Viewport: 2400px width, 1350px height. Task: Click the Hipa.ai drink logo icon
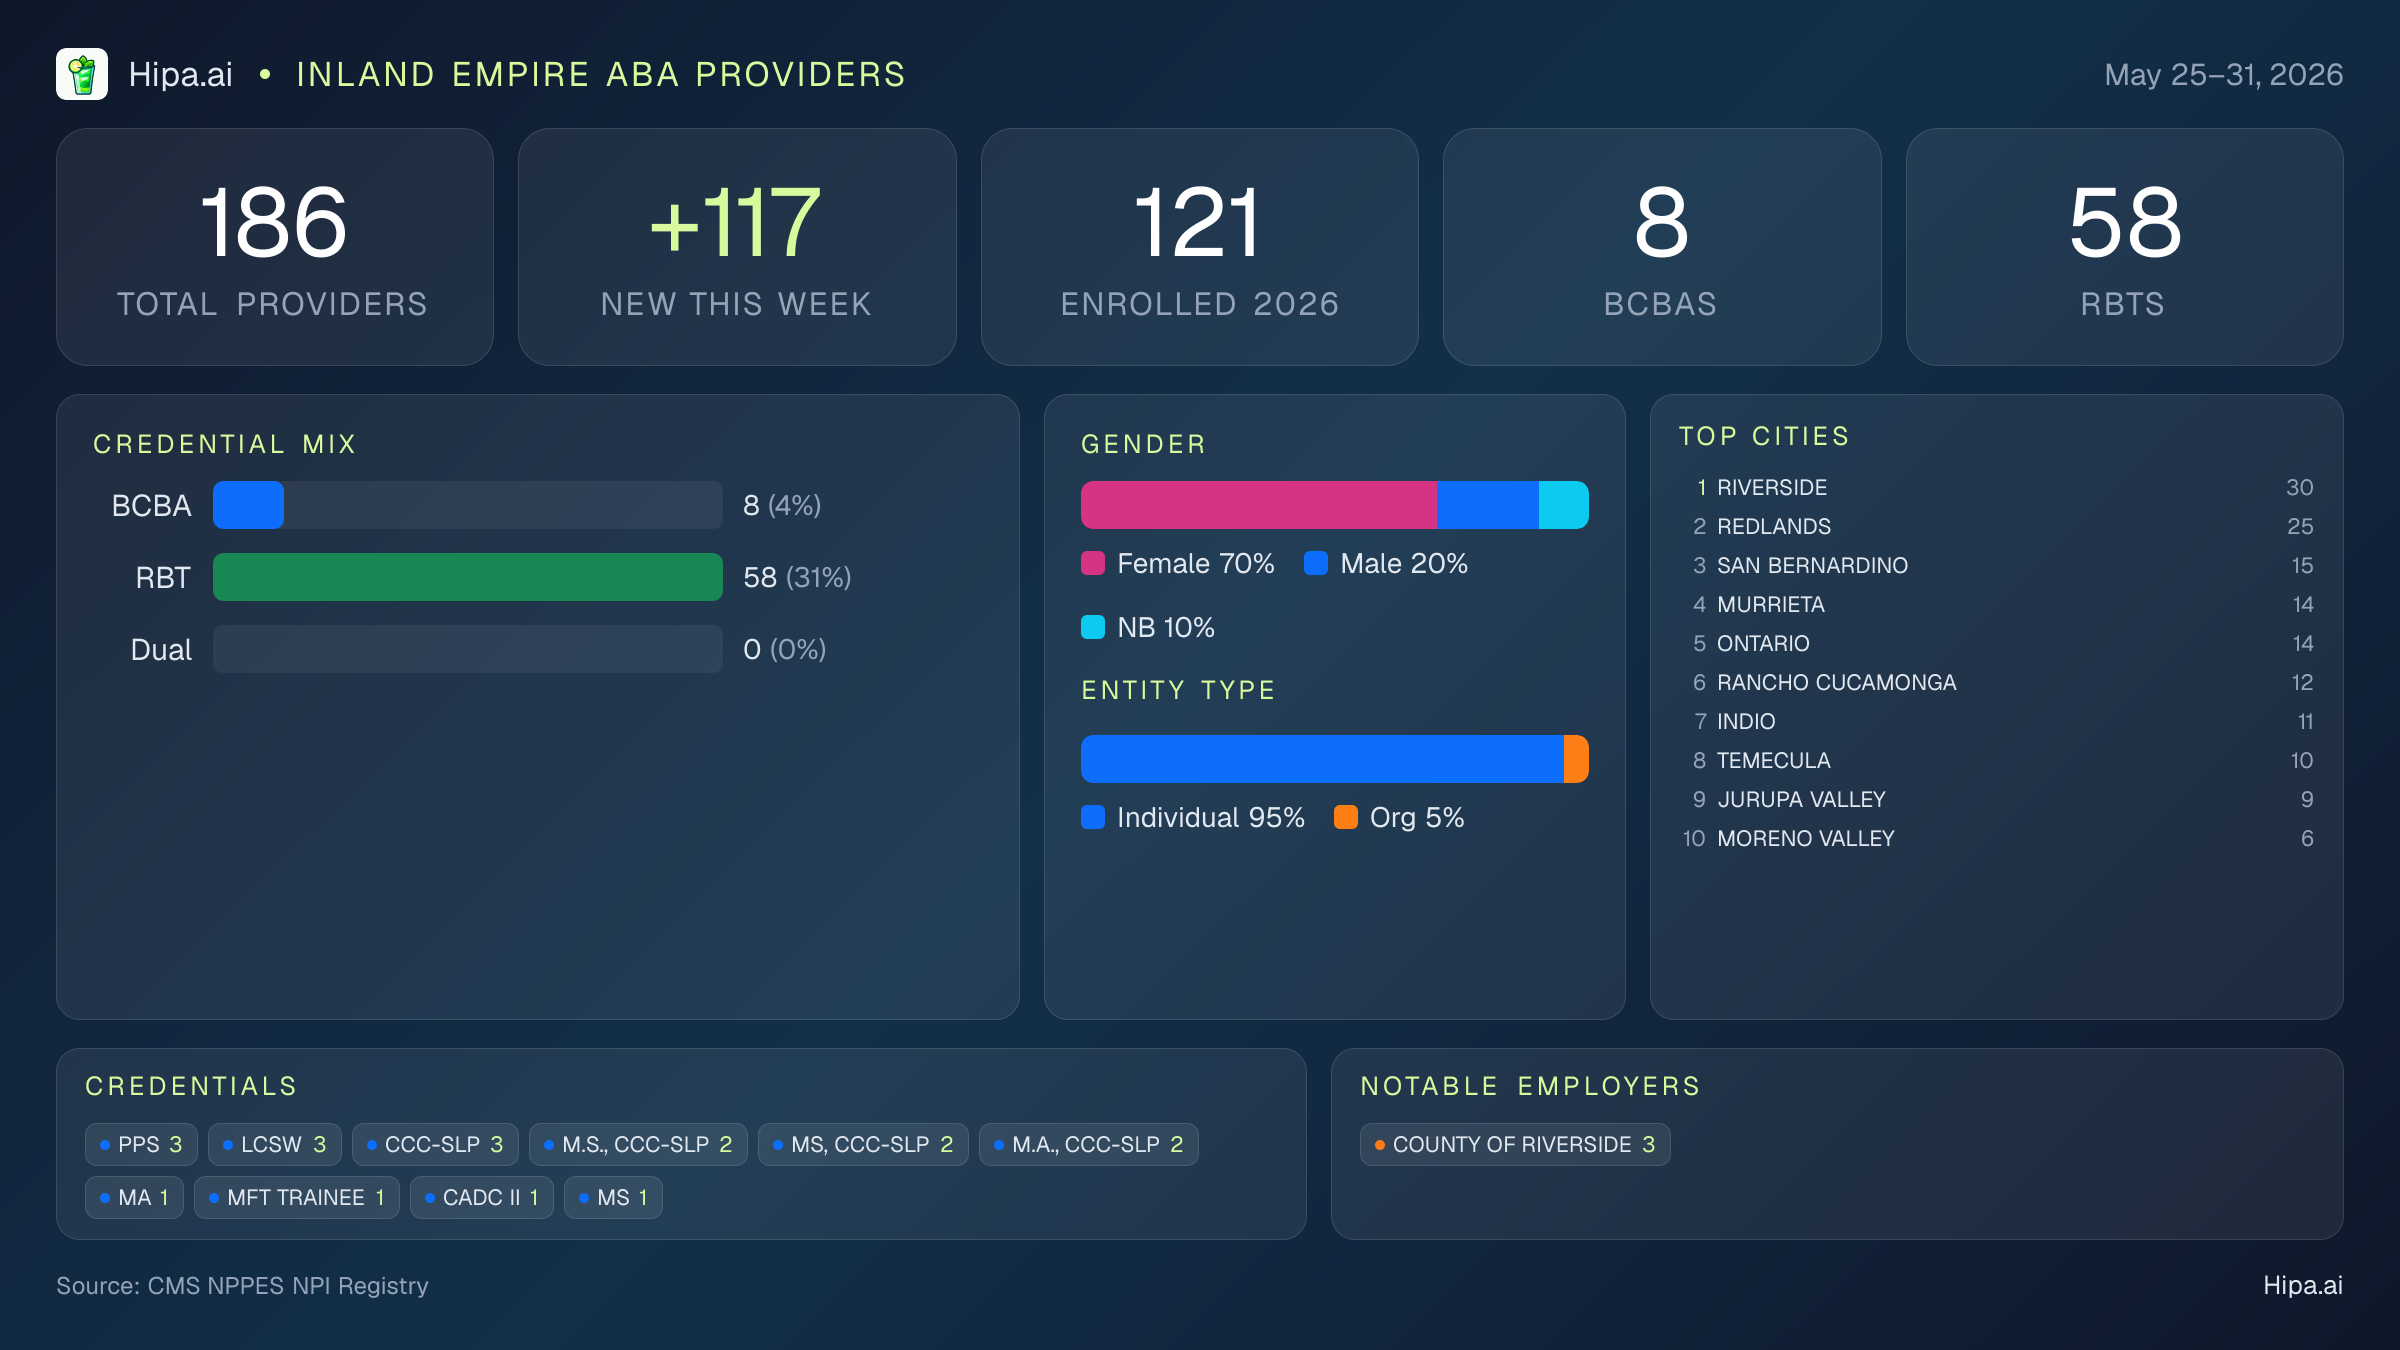click(x=82, y=74)
